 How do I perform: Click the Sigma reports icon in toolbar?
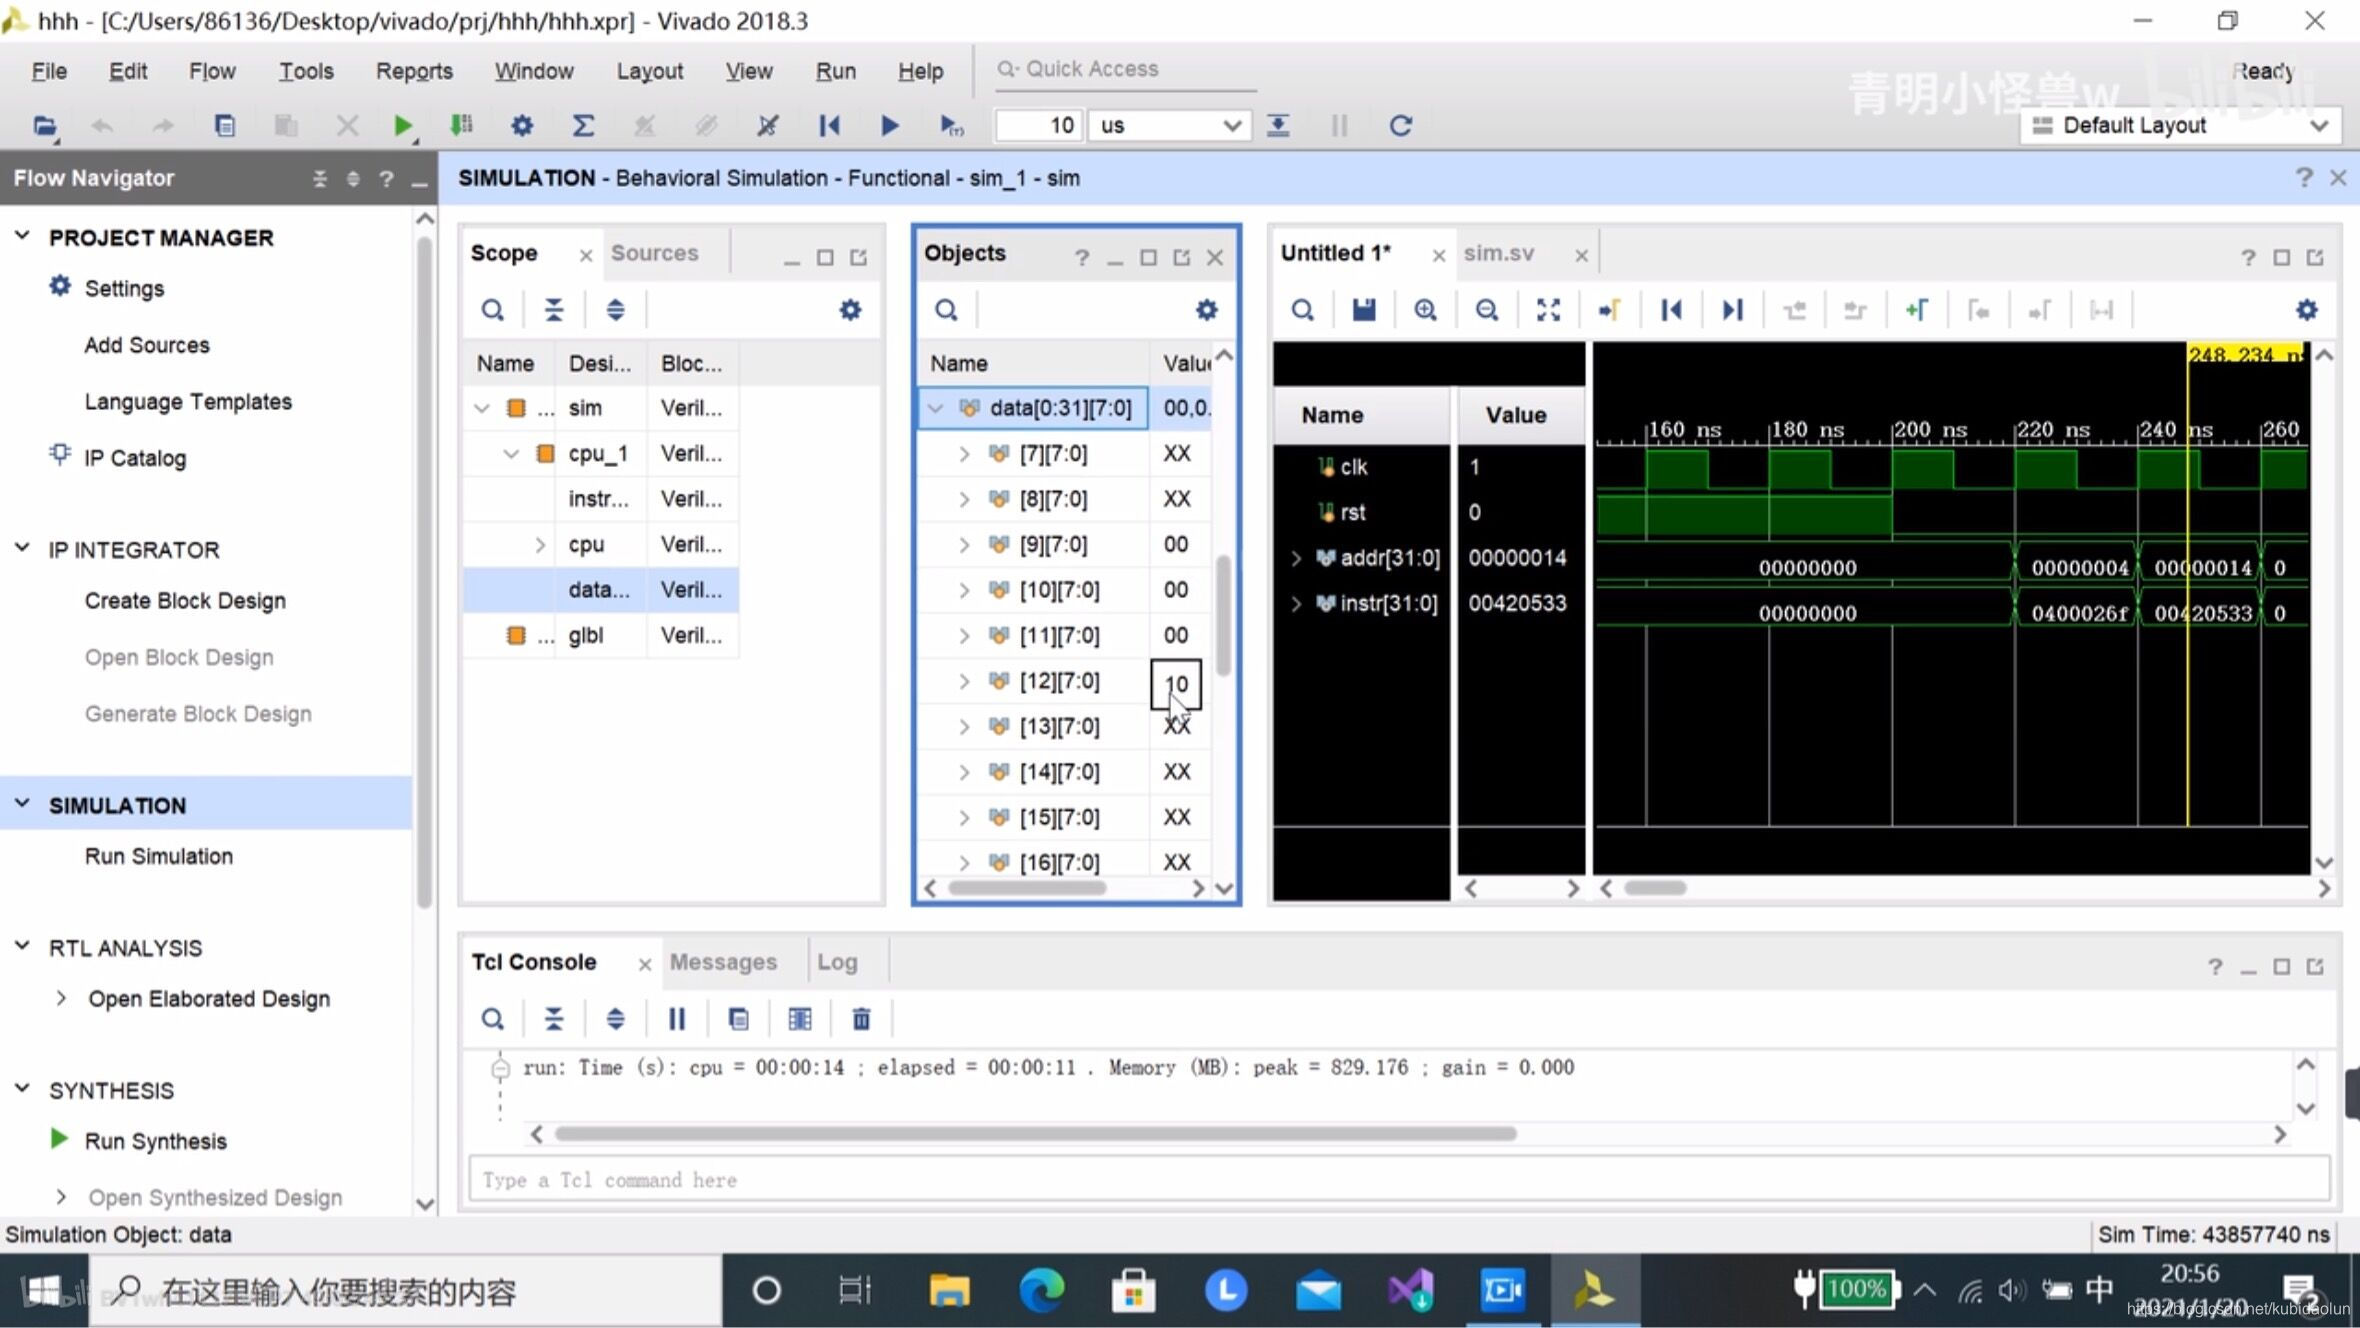(x=583, y=125)
